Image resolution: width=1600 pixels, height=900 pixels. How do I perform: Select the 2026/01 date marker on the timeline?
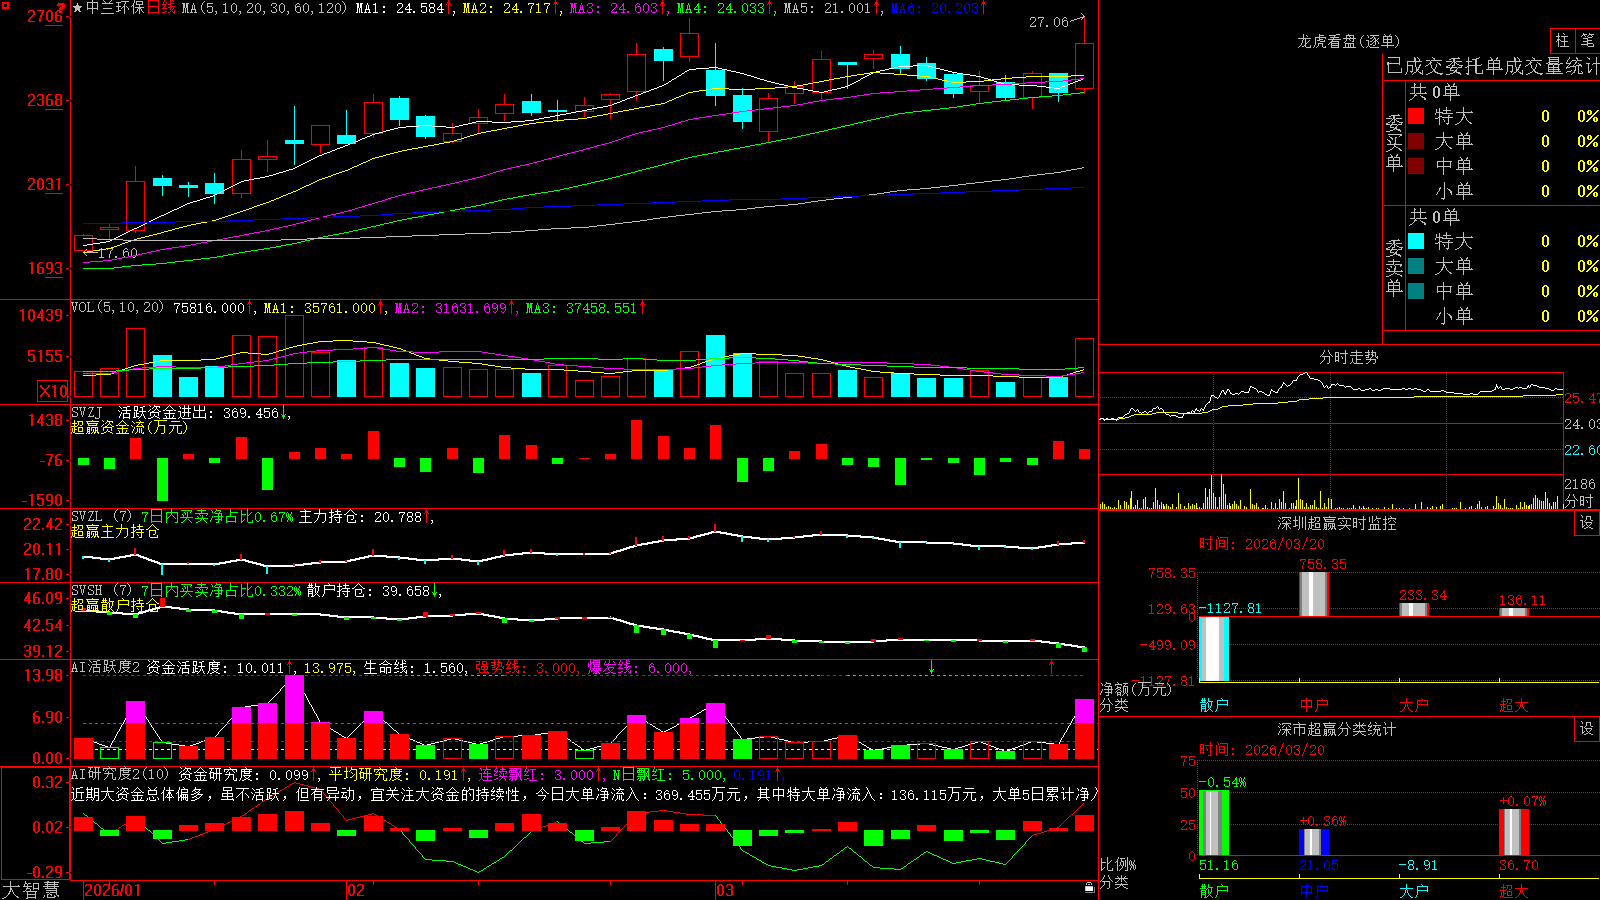pos(113,890)
